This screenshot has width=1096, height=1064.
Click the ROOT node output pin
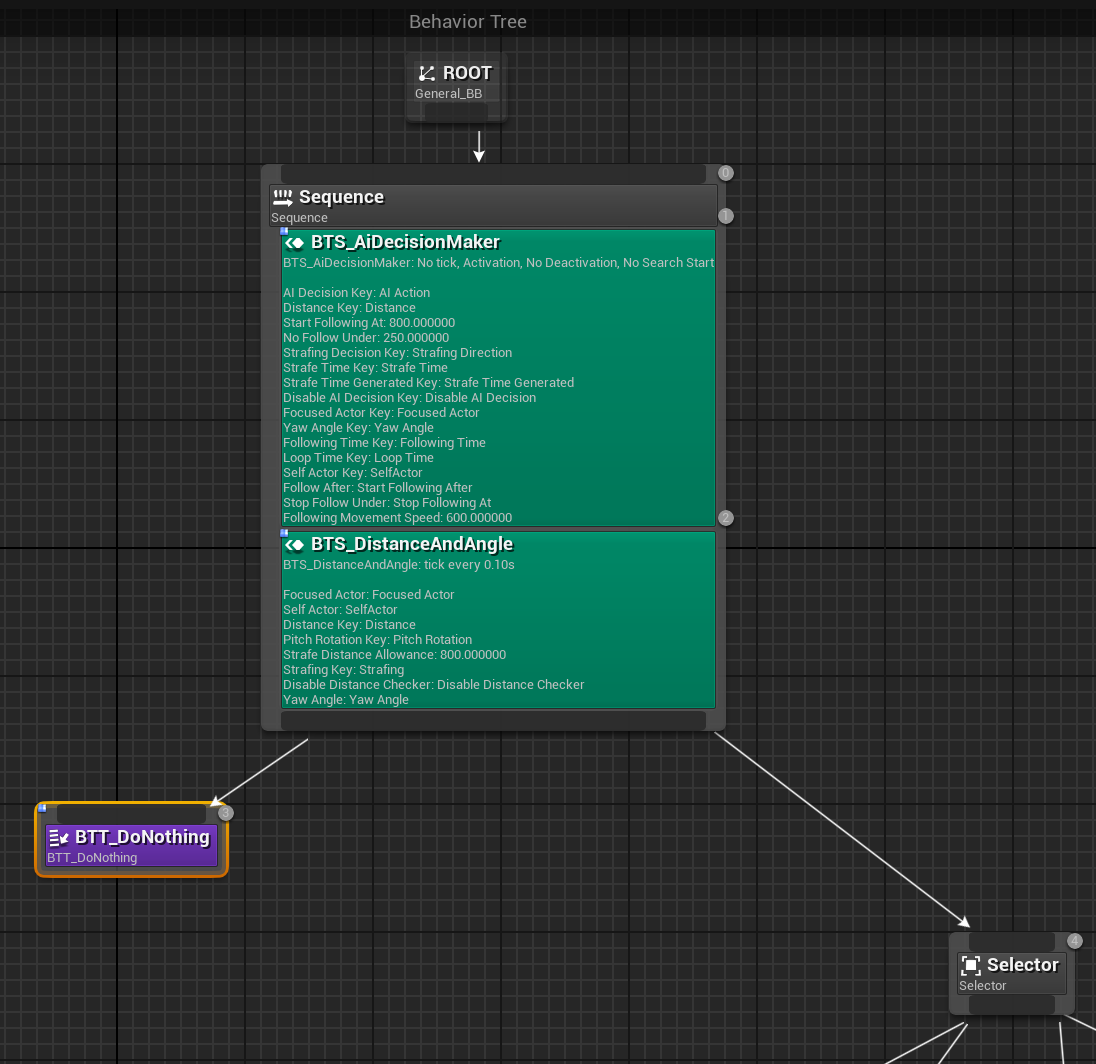[456, 112]
